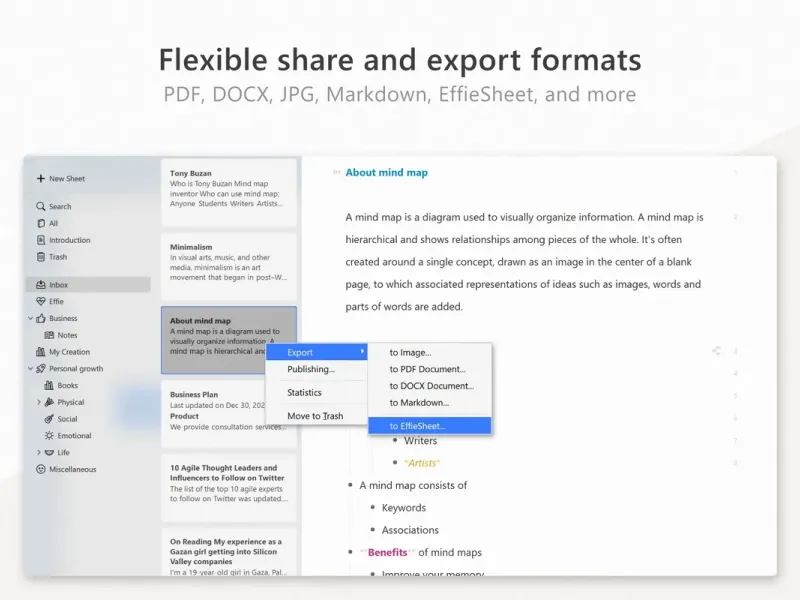This screenshot has width=800, height=600.
Task: Click the share icon in editor
Action: (x=716, y=351)
